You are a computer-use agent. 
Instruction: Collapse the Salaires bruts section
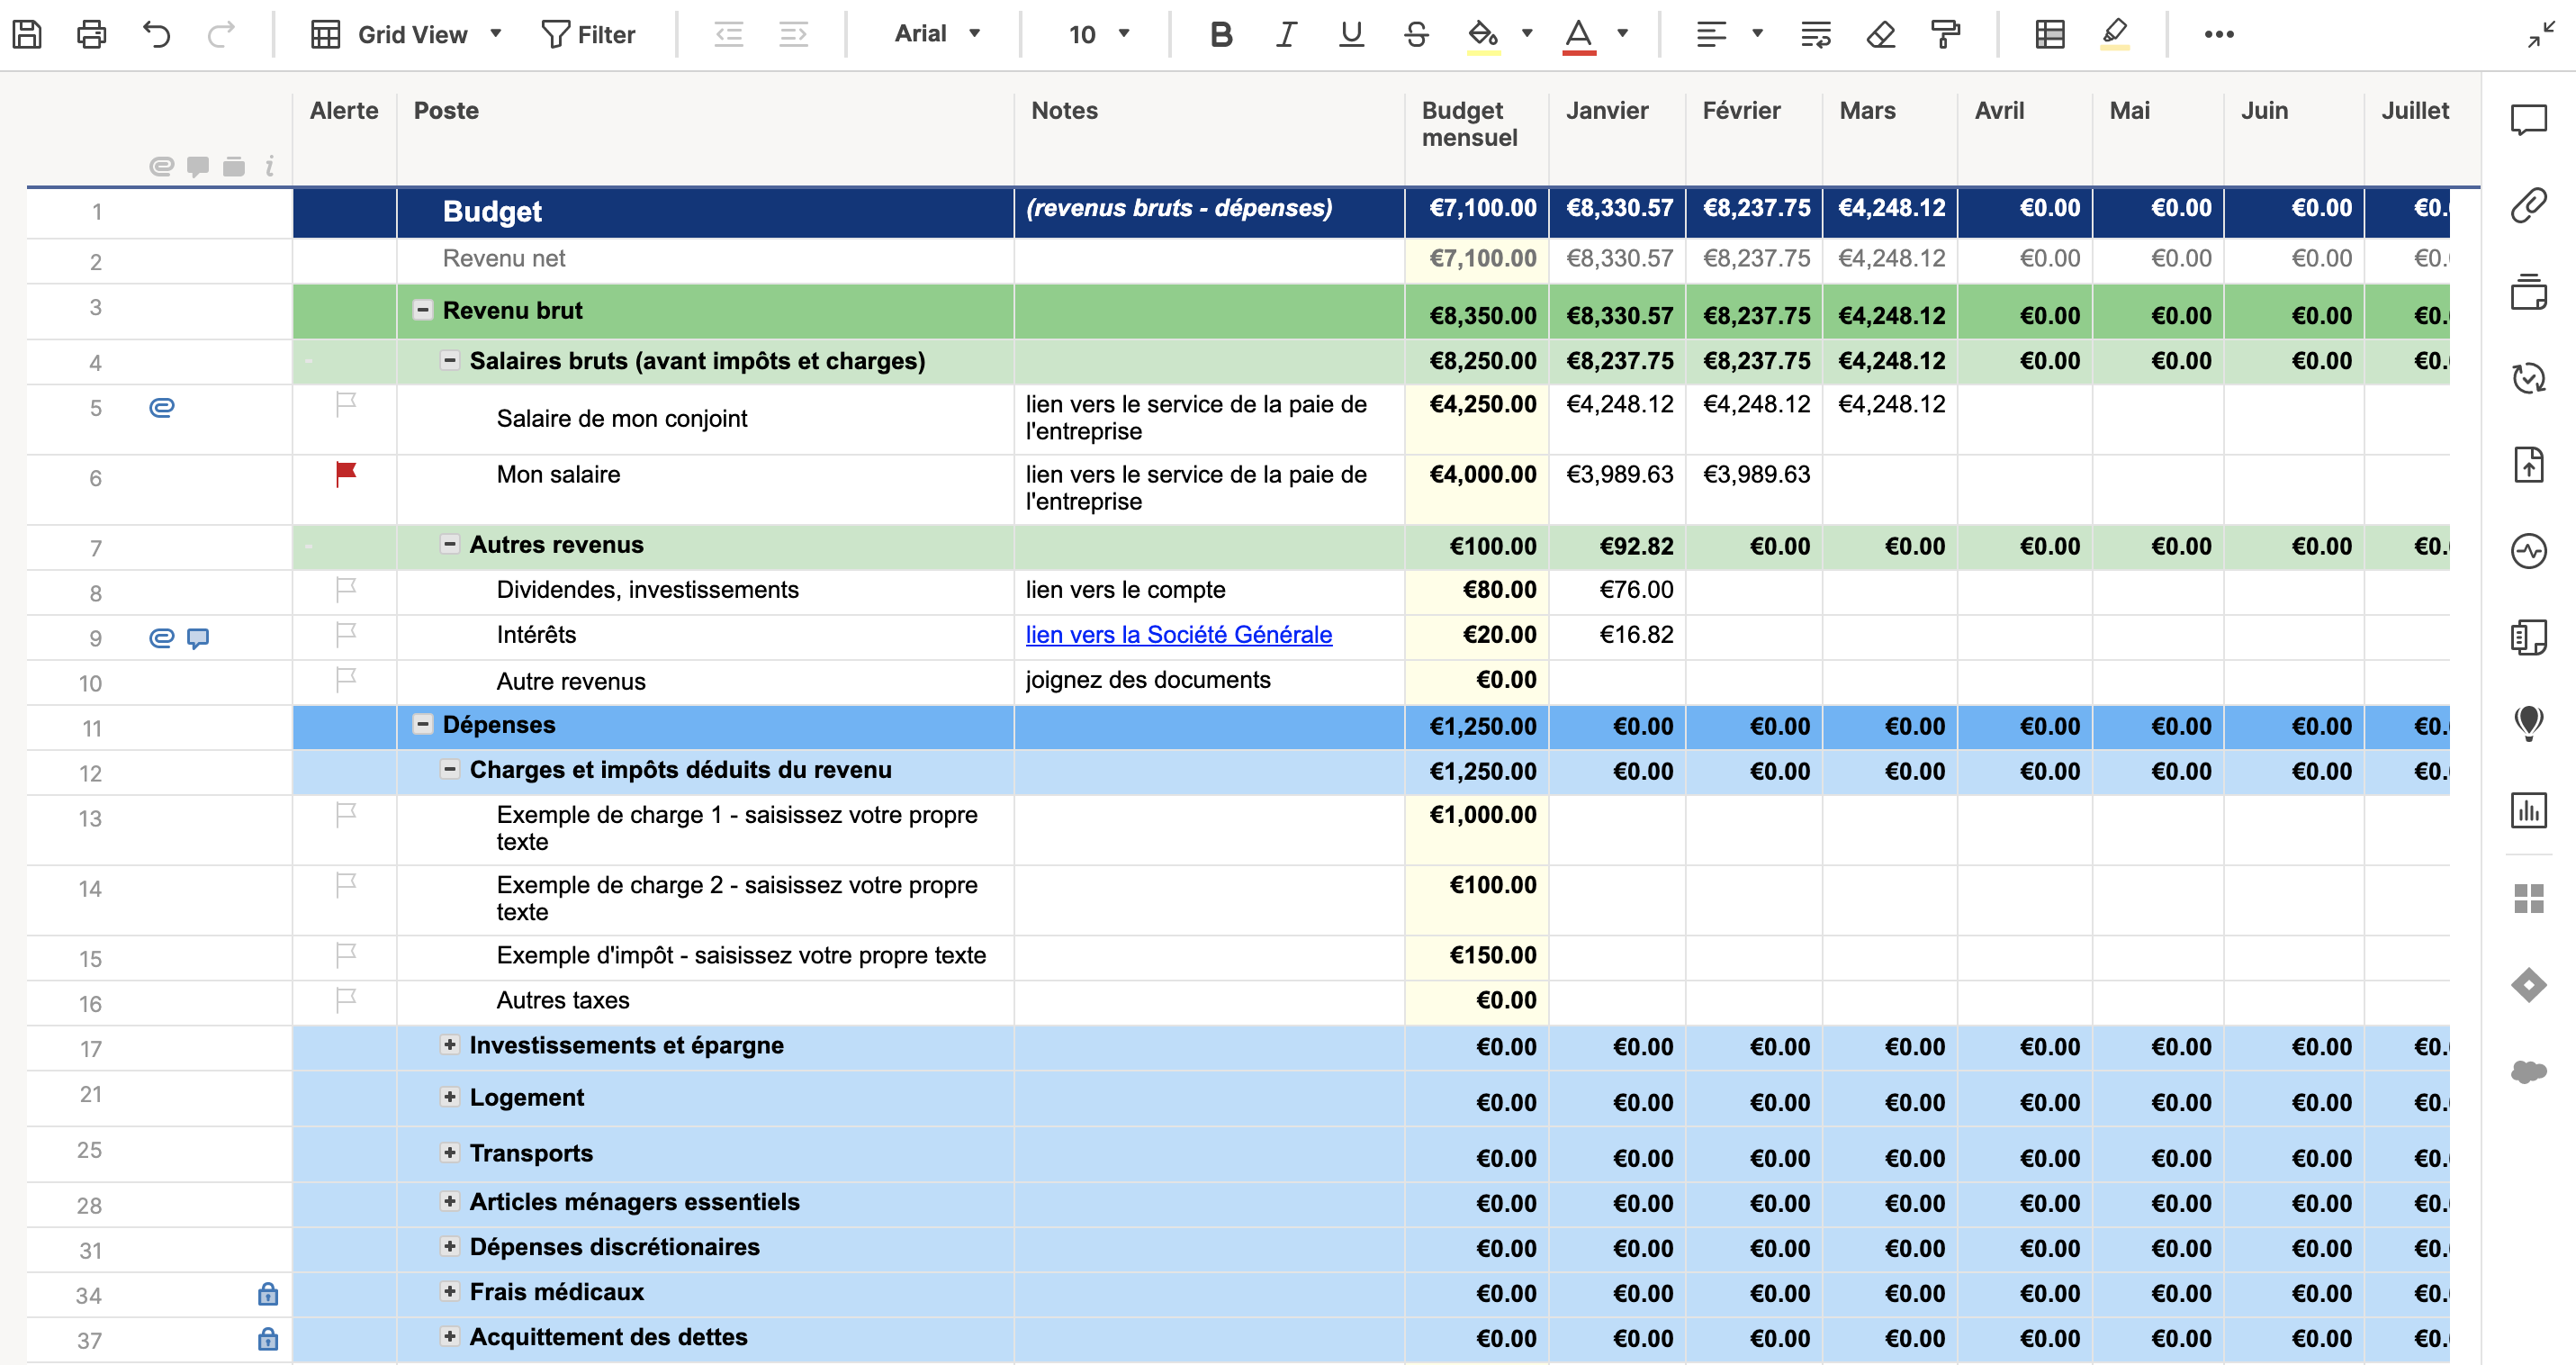pos(450,360)
